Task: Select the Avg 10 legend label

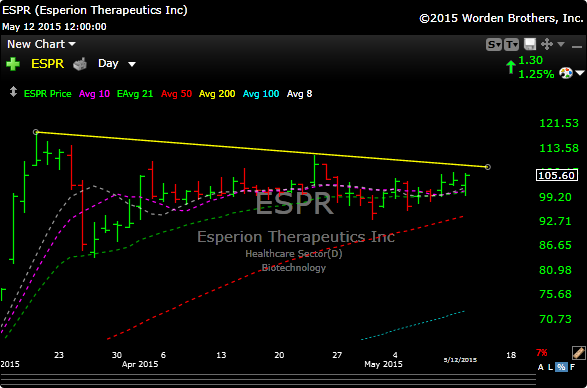Action: [94, 94]
